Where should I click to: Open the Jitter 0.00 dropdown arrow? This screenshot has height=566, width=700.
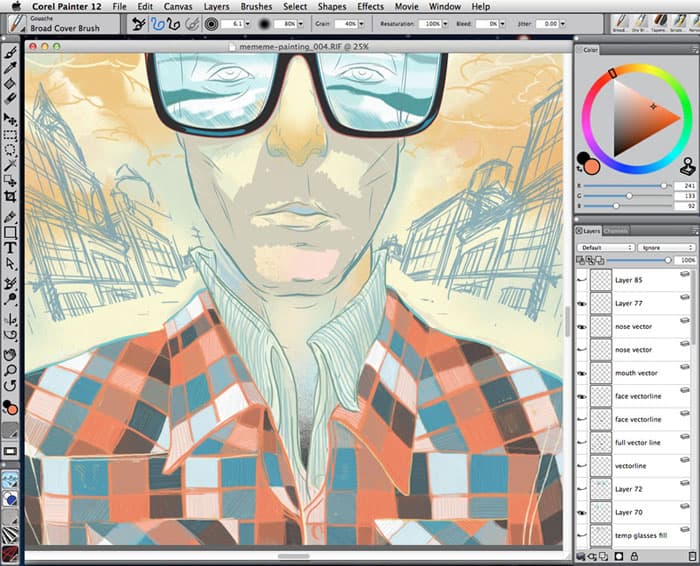point(562,24)
